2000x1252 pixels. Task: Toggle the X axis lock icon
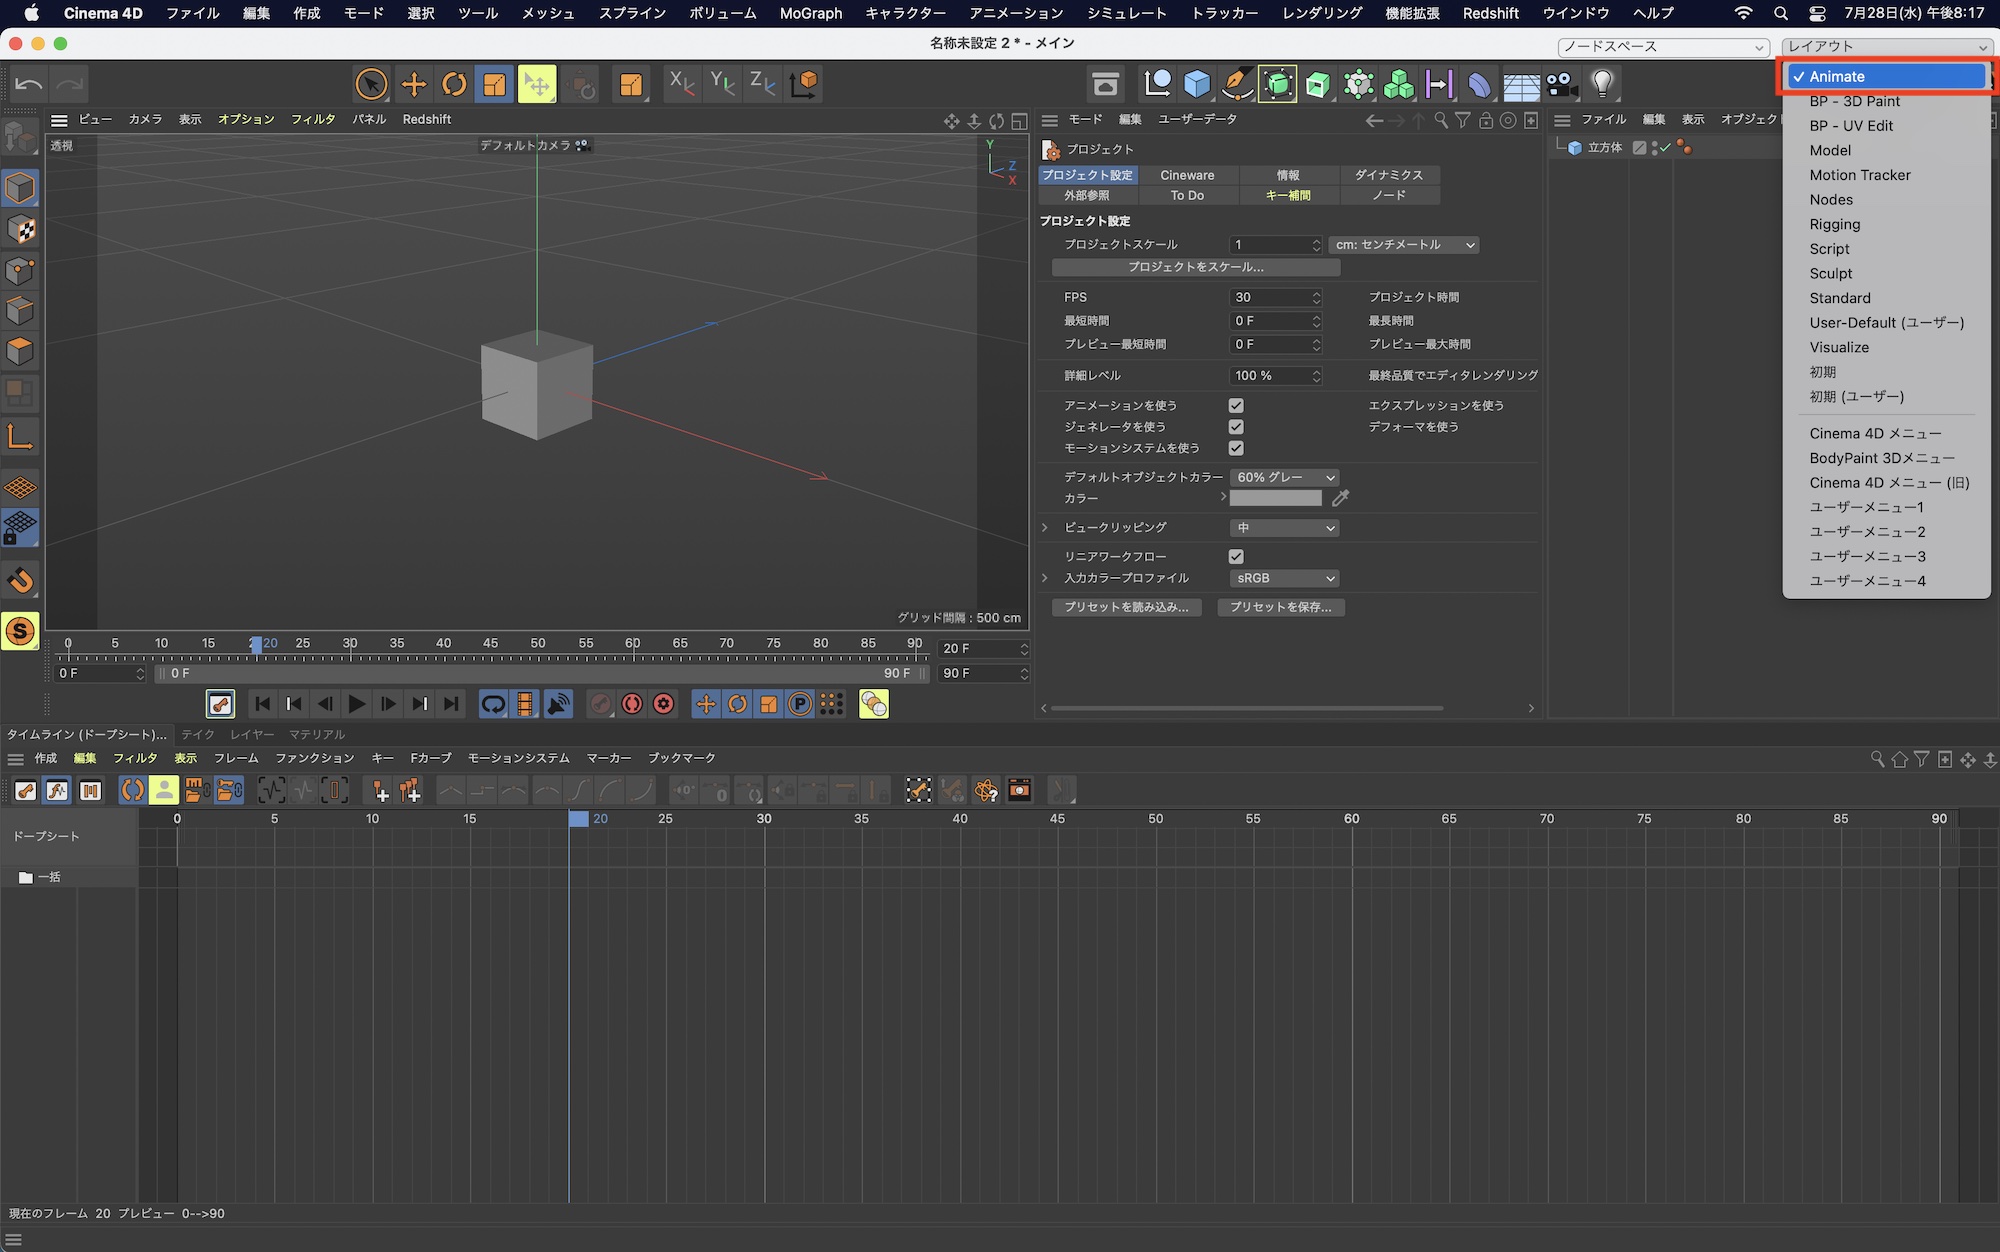click(x=682, y=84)
